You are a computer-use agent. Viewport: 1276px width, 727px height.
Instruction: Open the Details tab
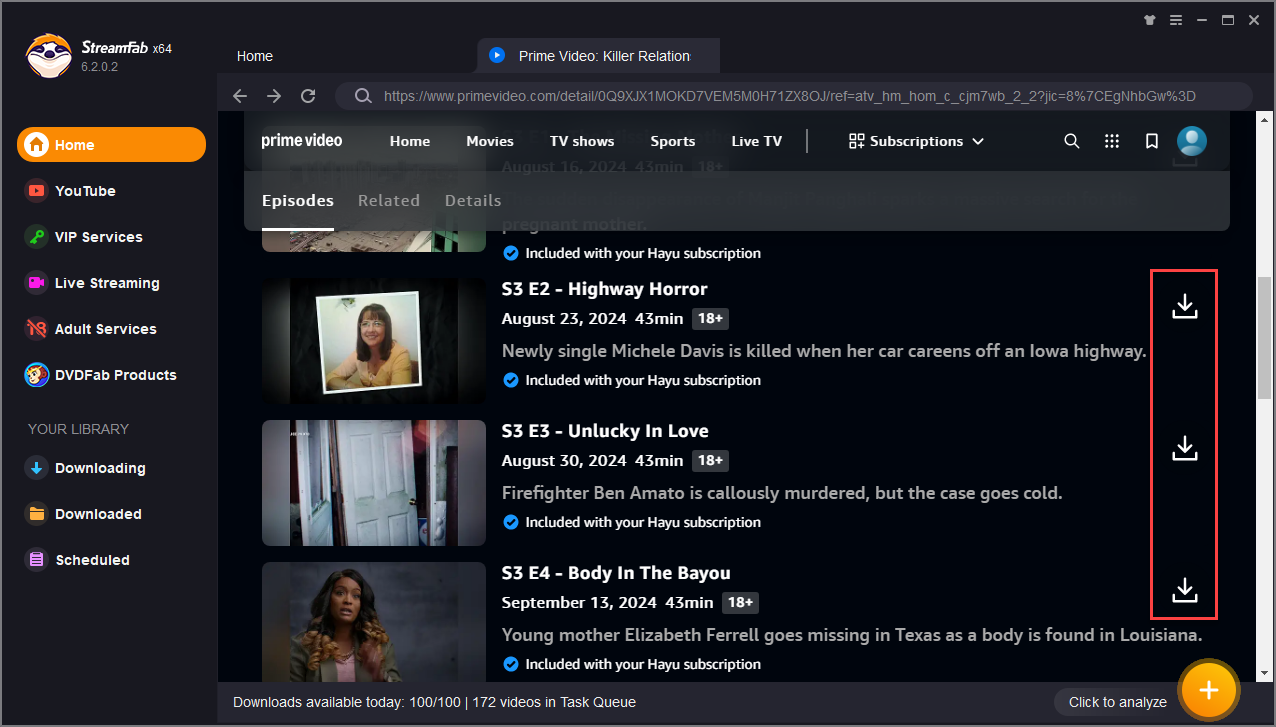coord(472,200)
